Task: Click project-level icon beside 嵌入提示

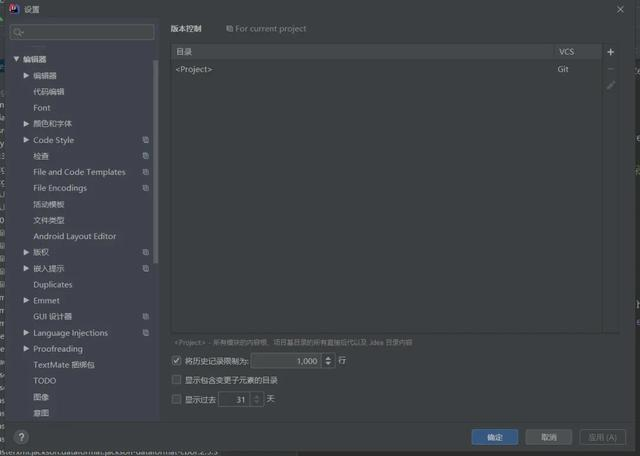Action: [x=145, y=268]
